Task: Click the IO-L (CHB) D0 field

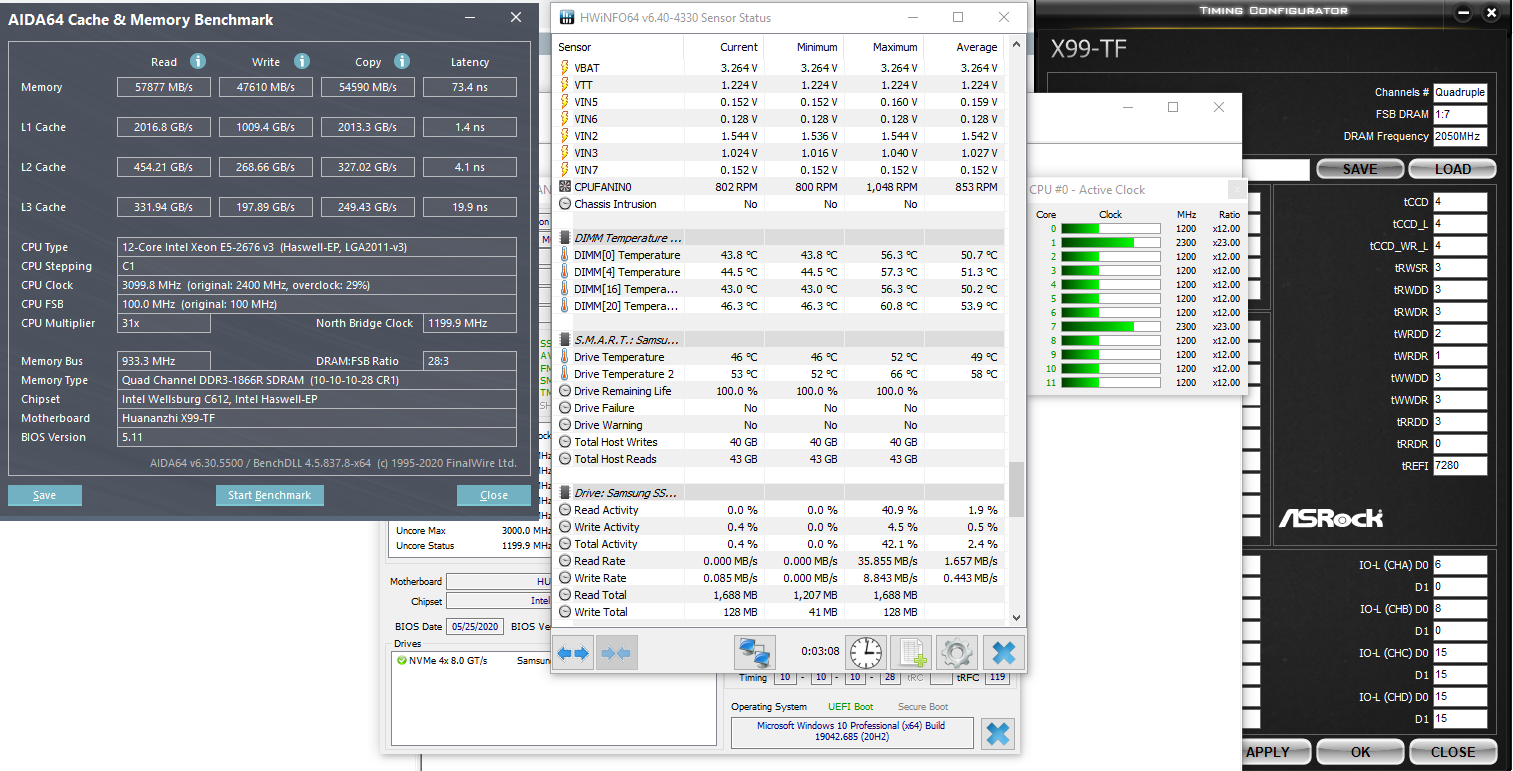Action: click(1460, 609)
